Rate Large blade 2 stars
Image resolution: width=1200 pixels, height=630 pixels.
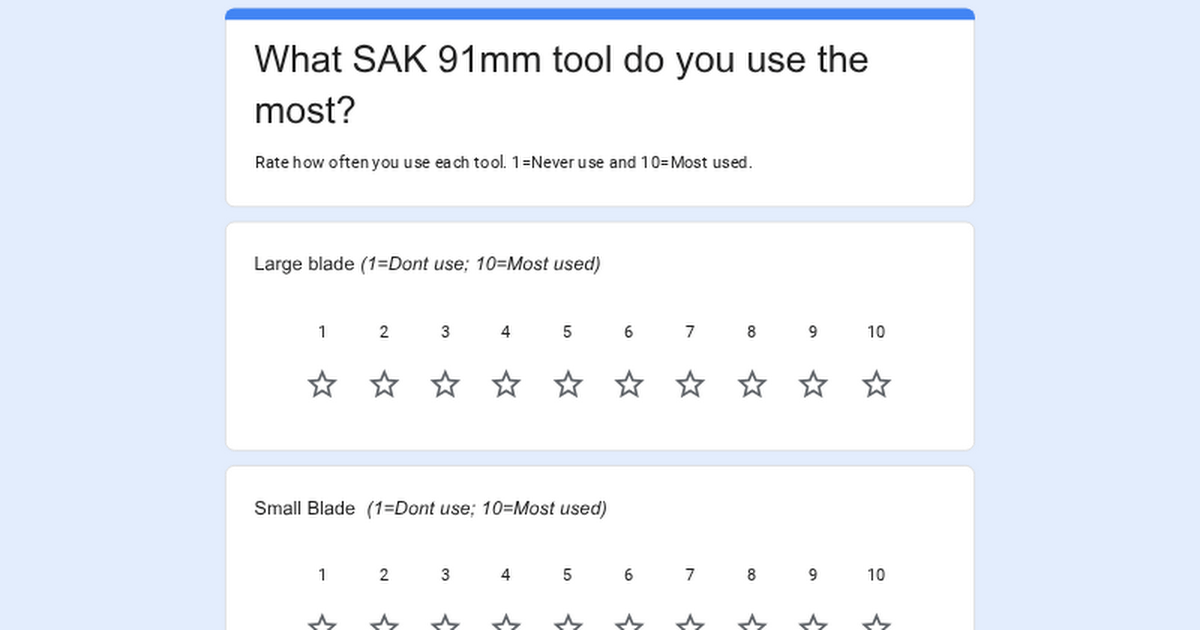(x=384, y=385)
